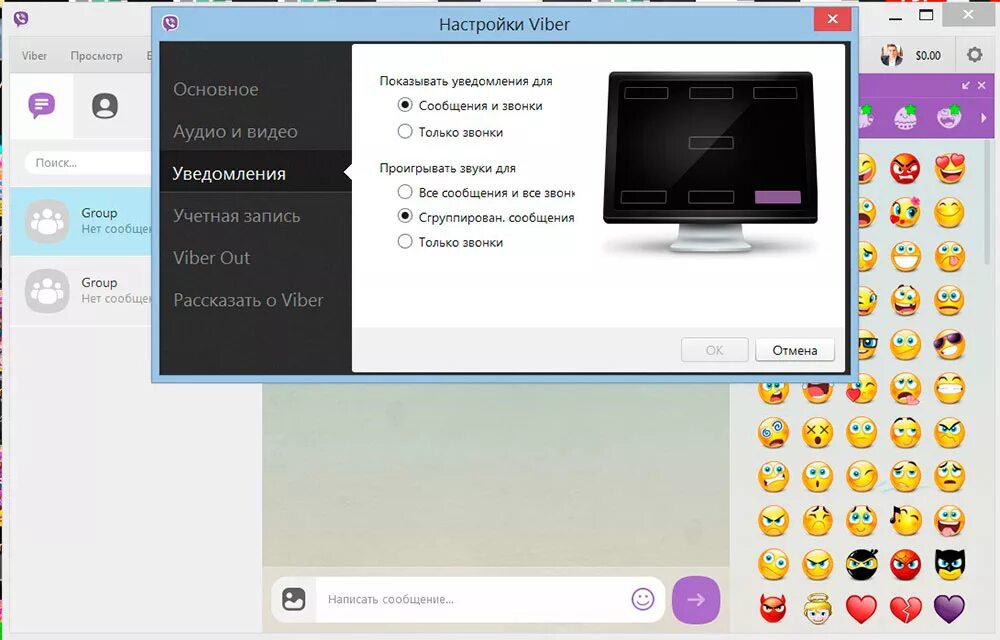This screenshot has height=640, width=1000.
Task: Insert the purple heart emoji
Action: (950, 609)
